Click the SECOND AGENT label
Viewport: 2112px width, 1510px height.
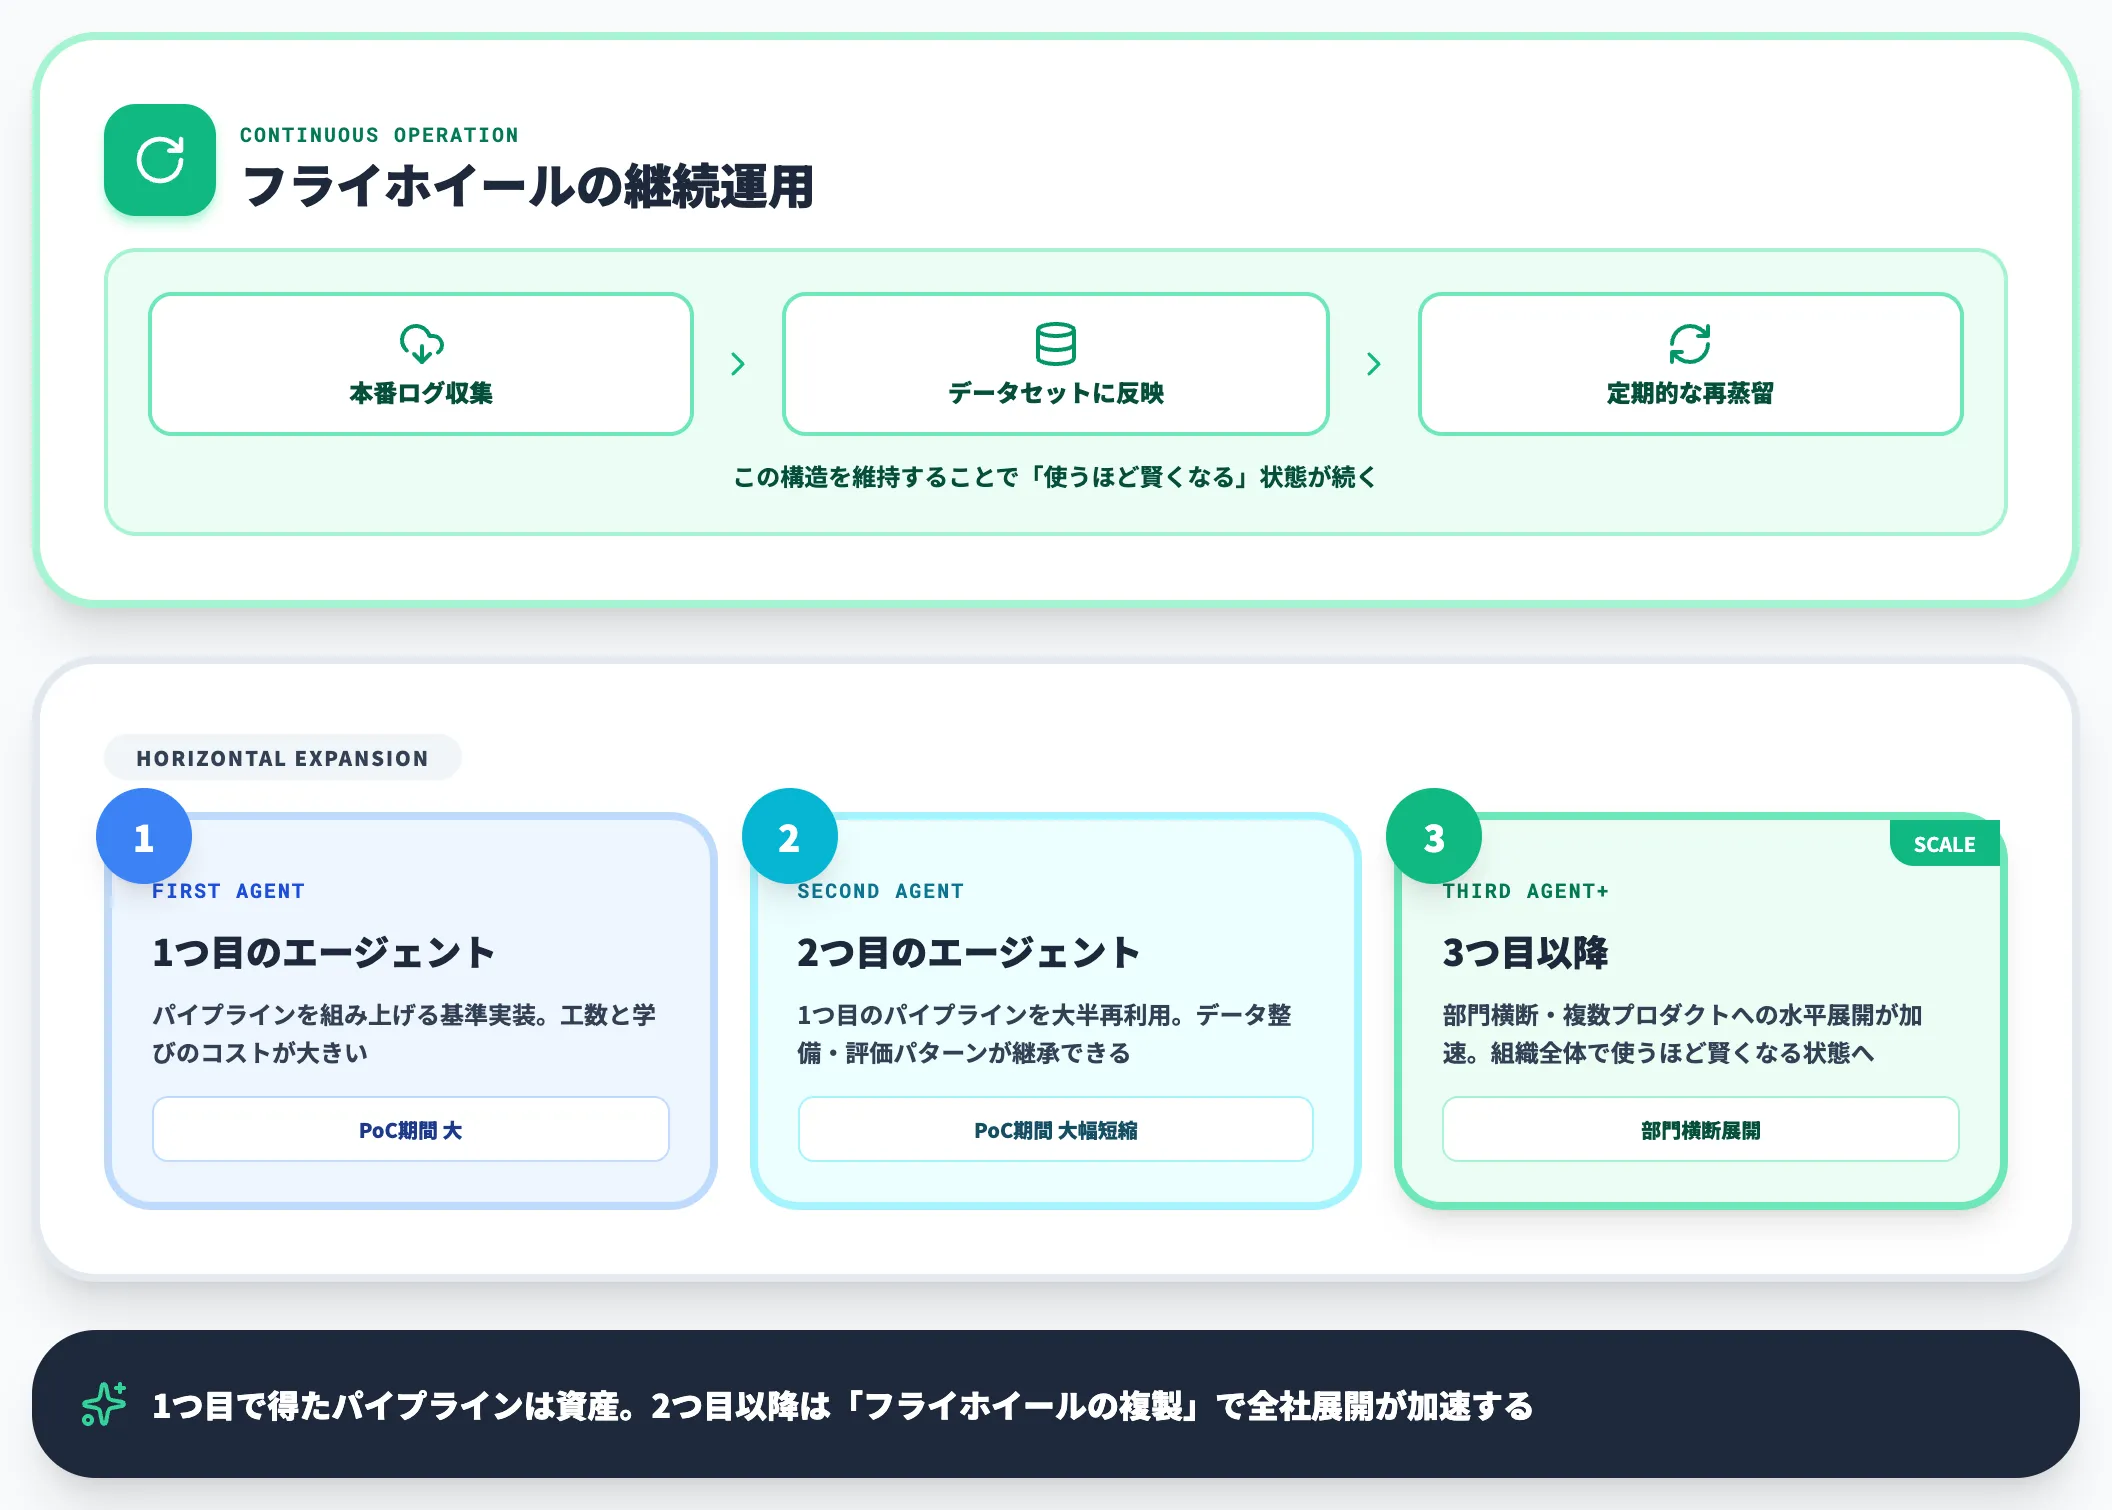click(x=880, y=891)
